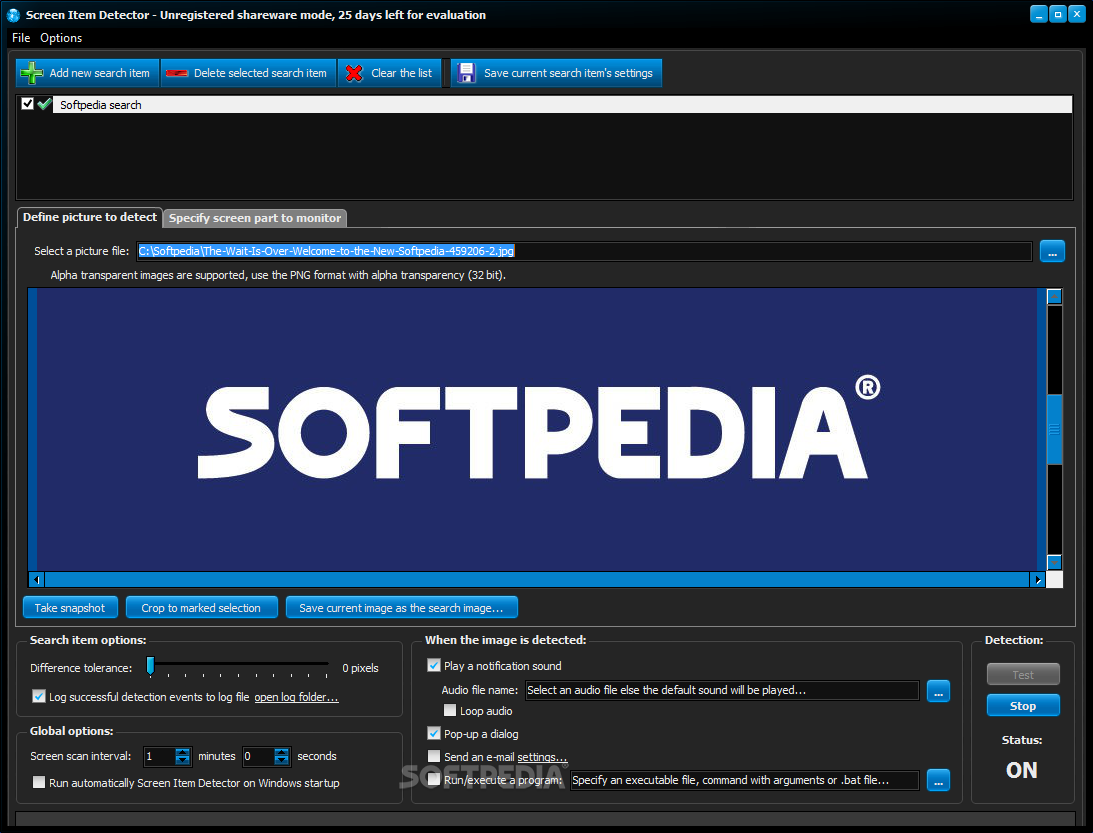Disable Play a notification sound

434,665
